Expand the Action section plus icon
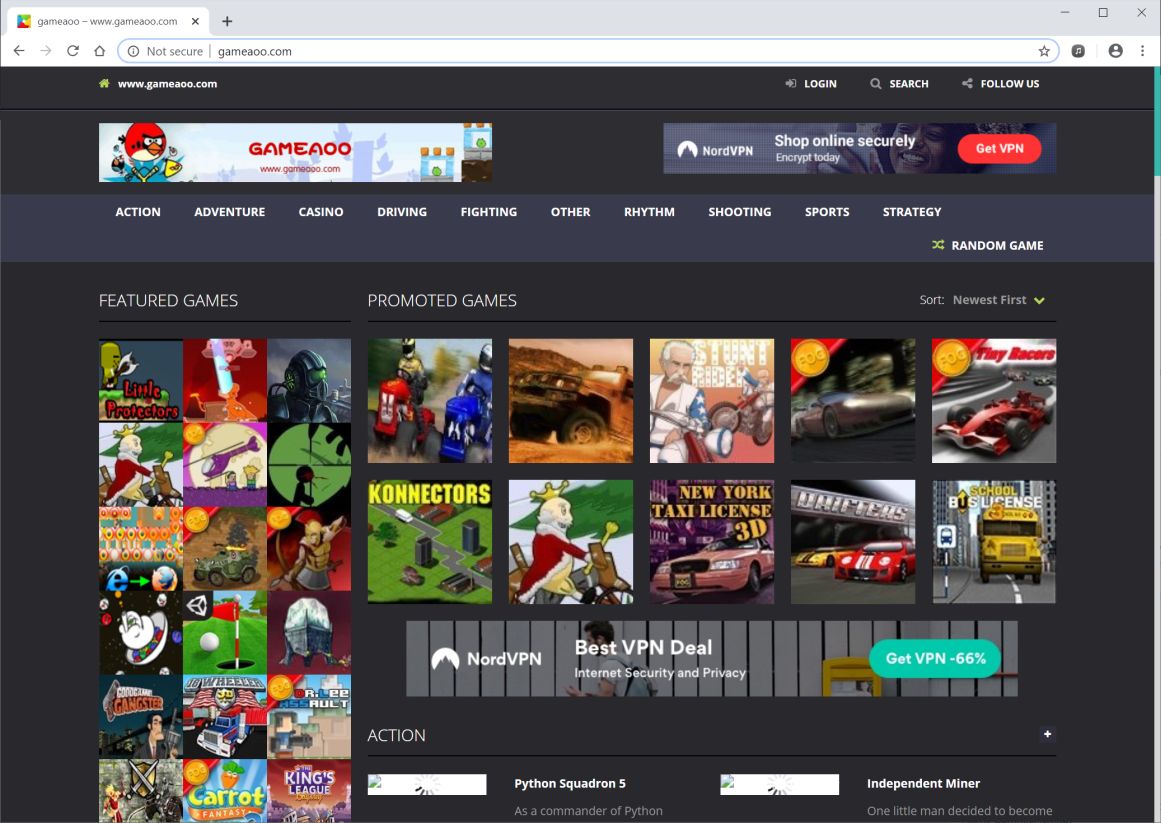 click(1047, 734)
